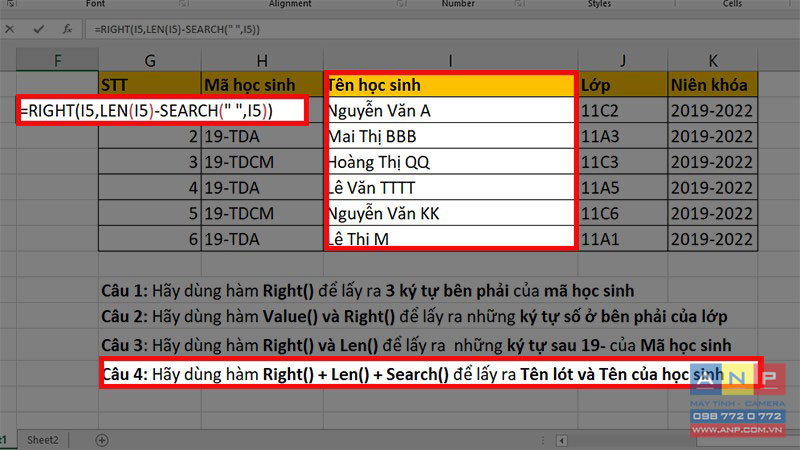The width and height of the screenshot is (800, 450).
Task: Select STT cell with number 2
Action: coord(150,136)
